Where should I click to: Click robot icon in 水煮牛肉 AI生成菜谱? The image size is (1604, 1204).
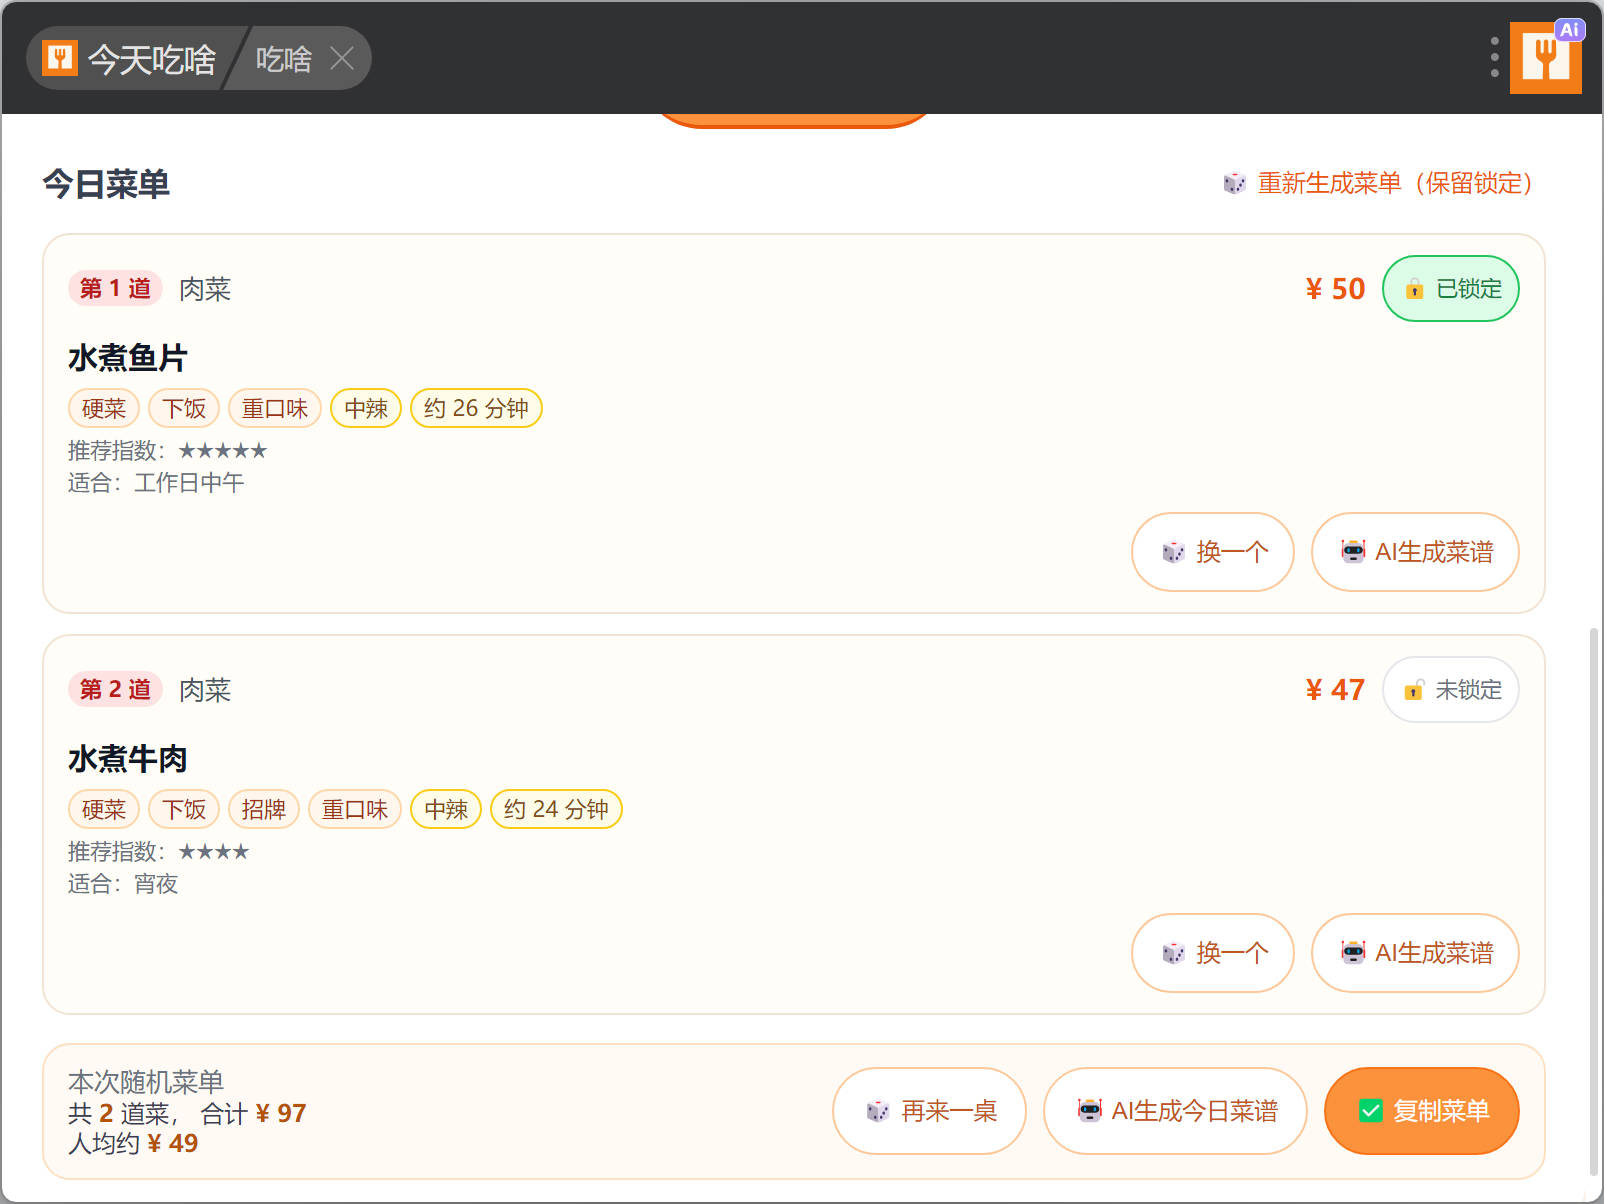tap(1353, 952)
